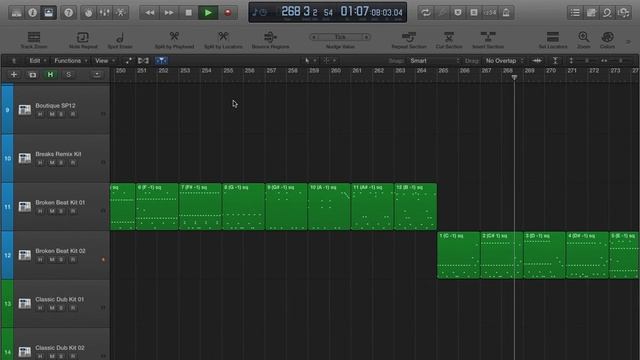Screen dimensions: 640x360
Task: Open the Apple Loops browser icon
Action: pos(607,13)
